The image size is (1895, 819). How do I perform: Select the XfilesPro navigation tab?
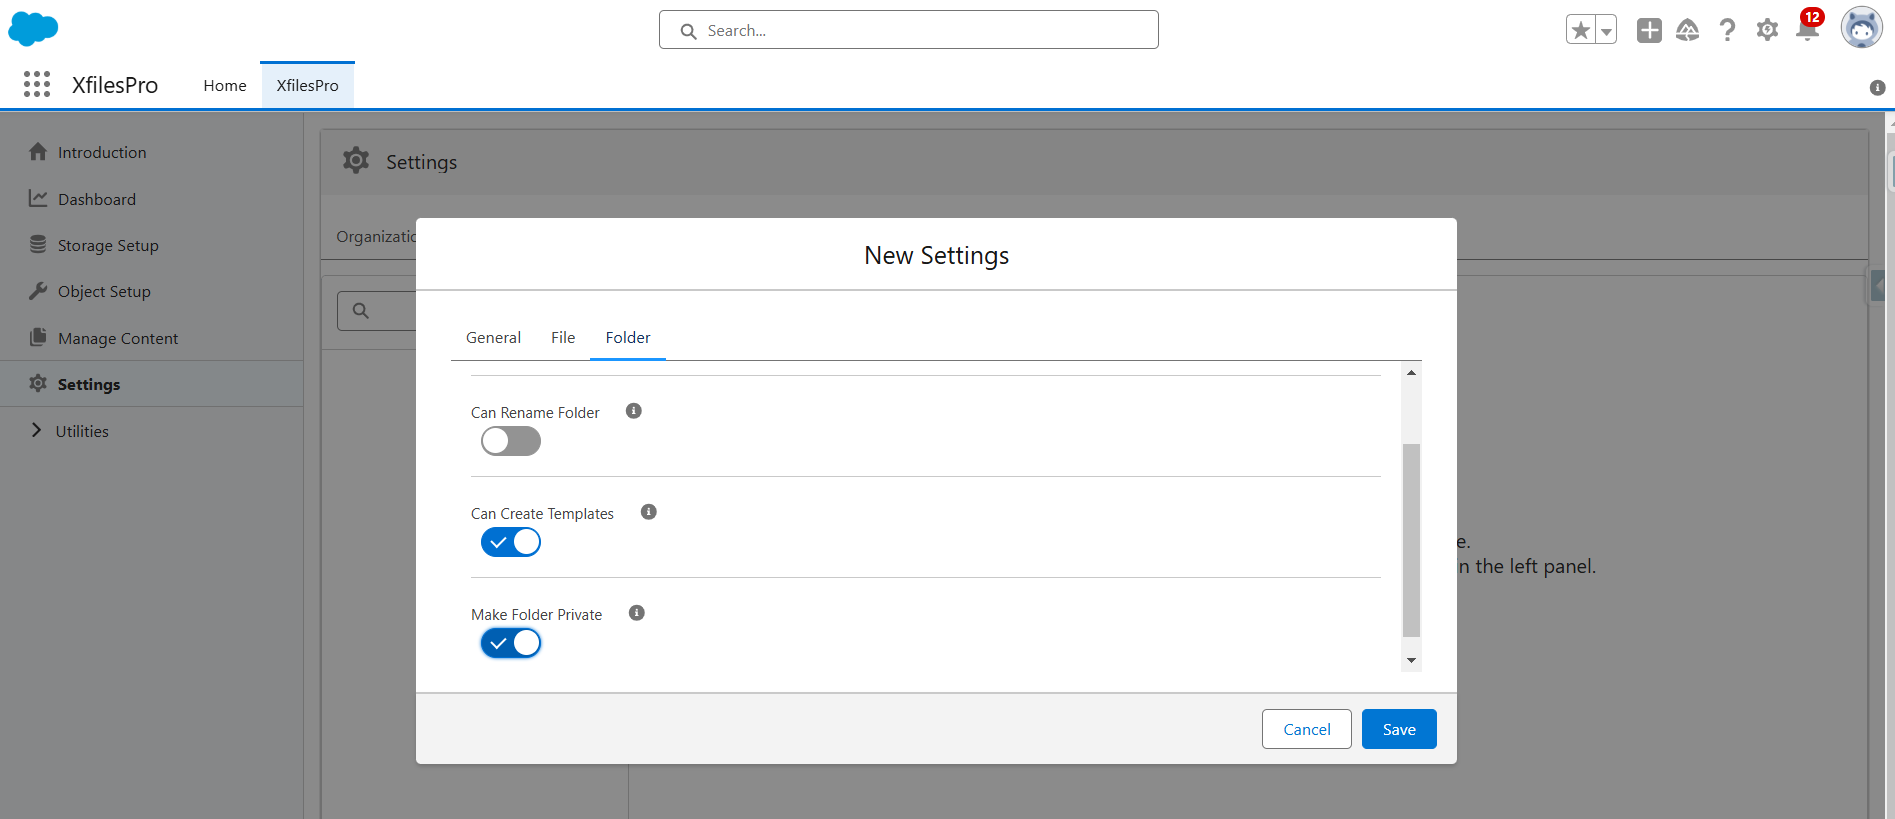click(308, 86)
